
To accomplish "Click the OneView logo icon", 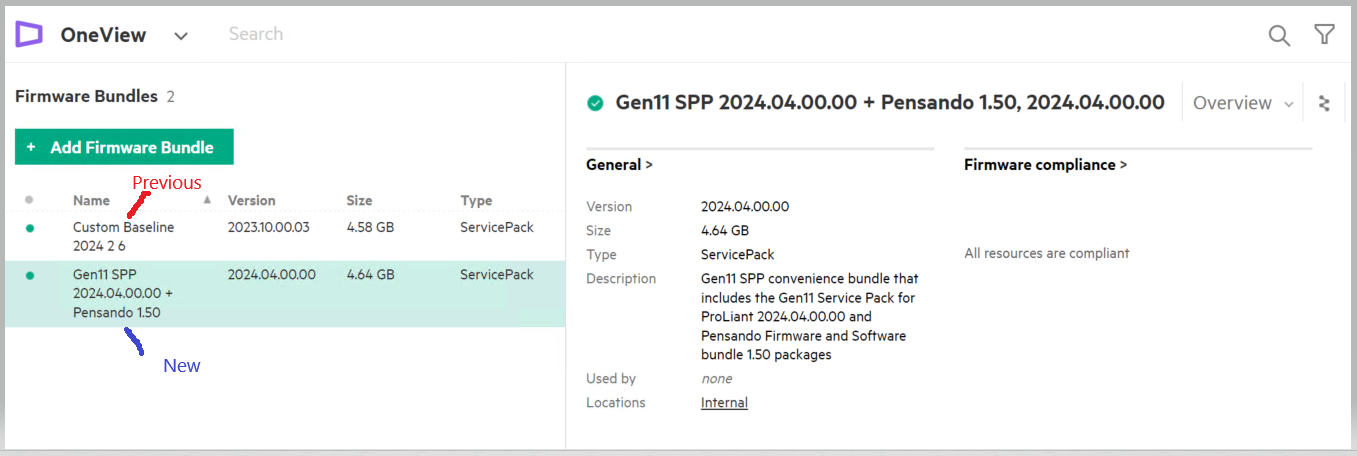I will (x=29, y=35).
